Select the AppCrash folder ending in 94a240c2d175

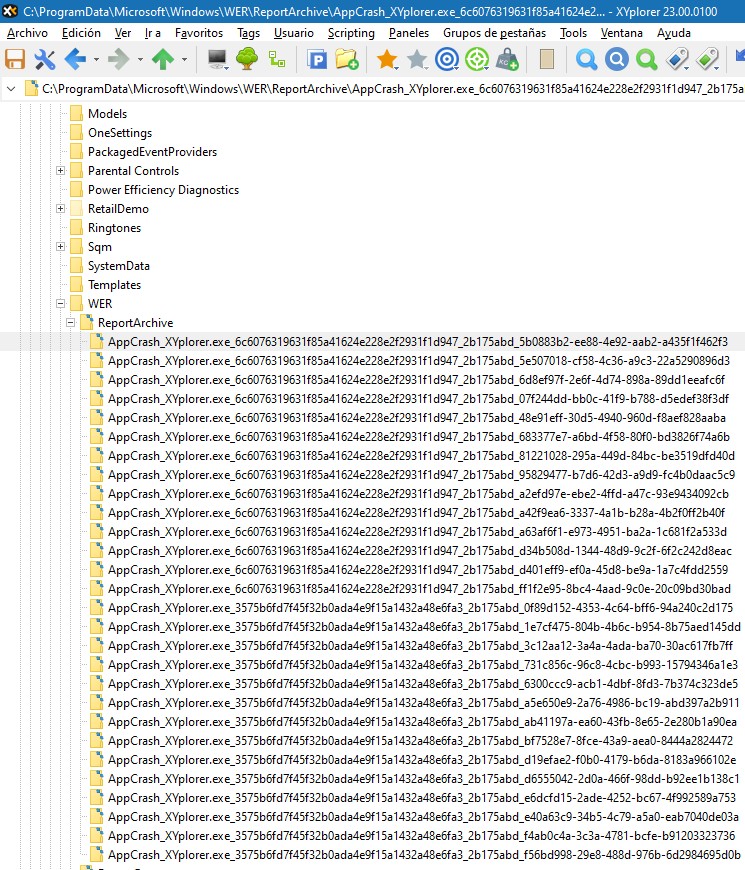420,608
